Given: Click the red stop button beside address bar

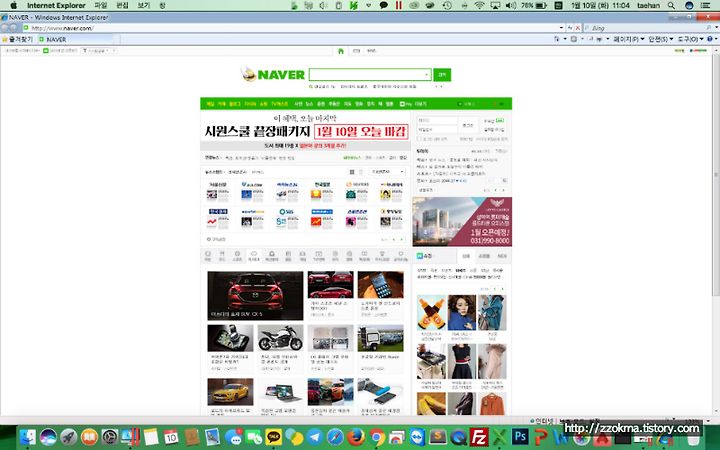Looking at the screenshot, I should [578, 28].
